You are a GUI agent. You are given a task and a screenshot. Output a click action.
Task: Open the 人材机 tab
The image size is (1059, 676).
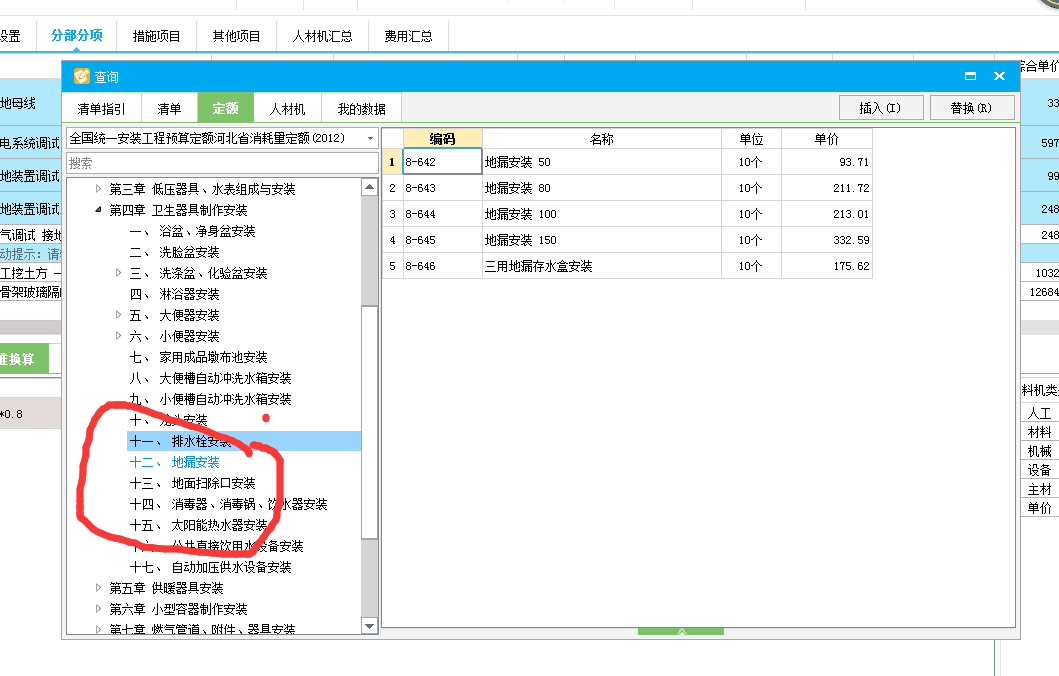tap(287, 109)
